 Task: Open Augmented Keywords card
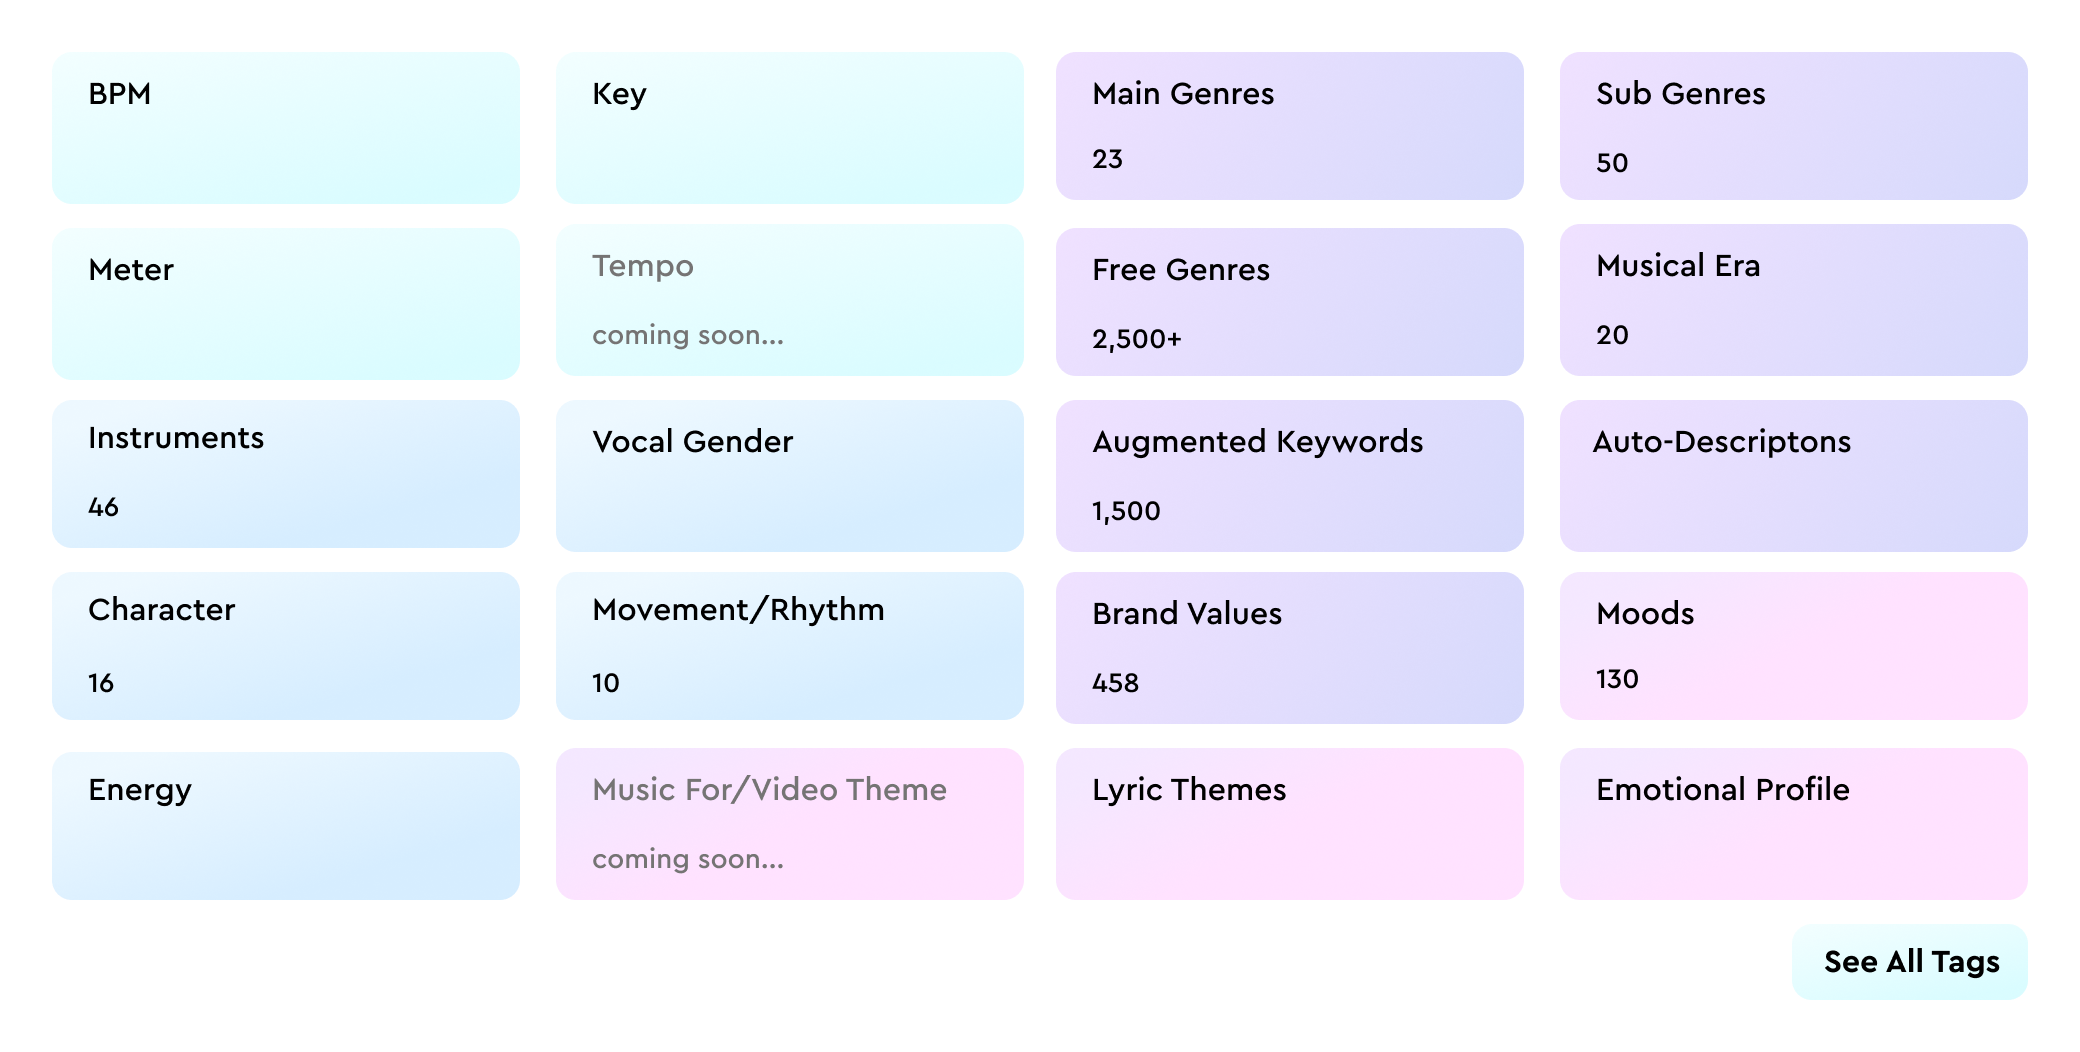(x=1290, y=476)
